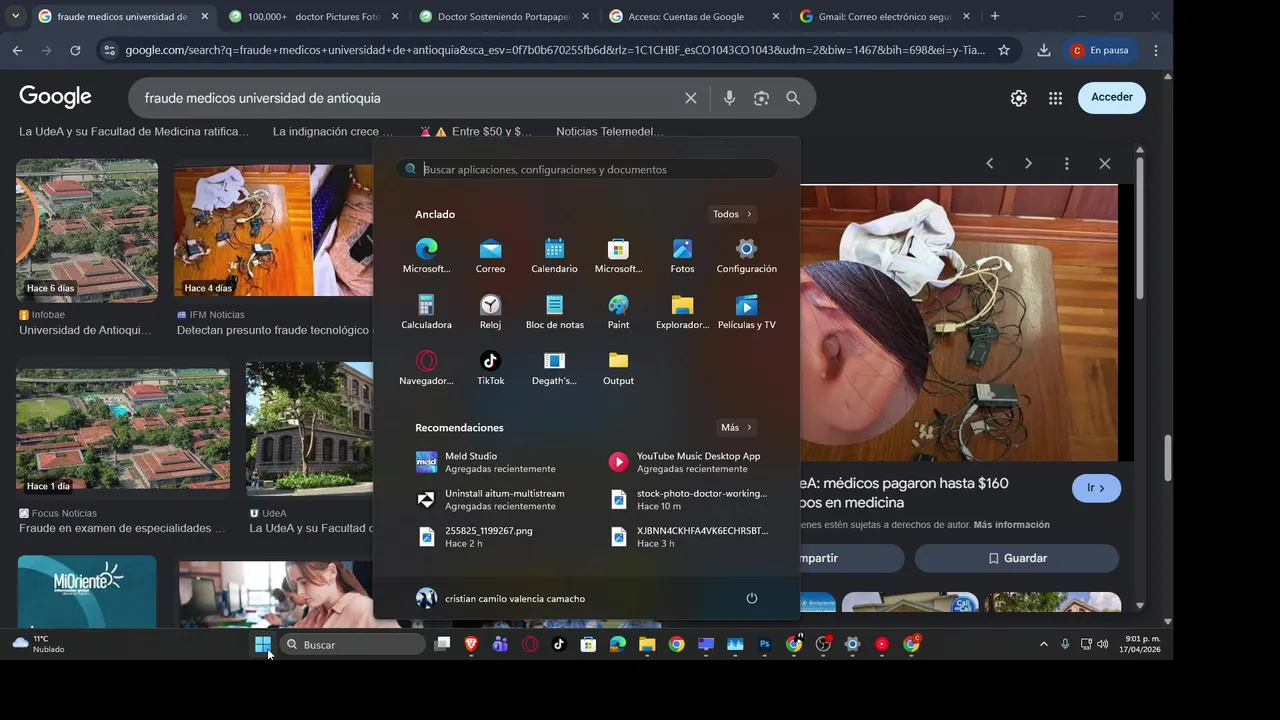Image resolution: width=1280 pixels, height=720 pixels.
Task: Open recent file XJBNN4CKHFA4VK6ECHRSBT
Action: point(688,536)
